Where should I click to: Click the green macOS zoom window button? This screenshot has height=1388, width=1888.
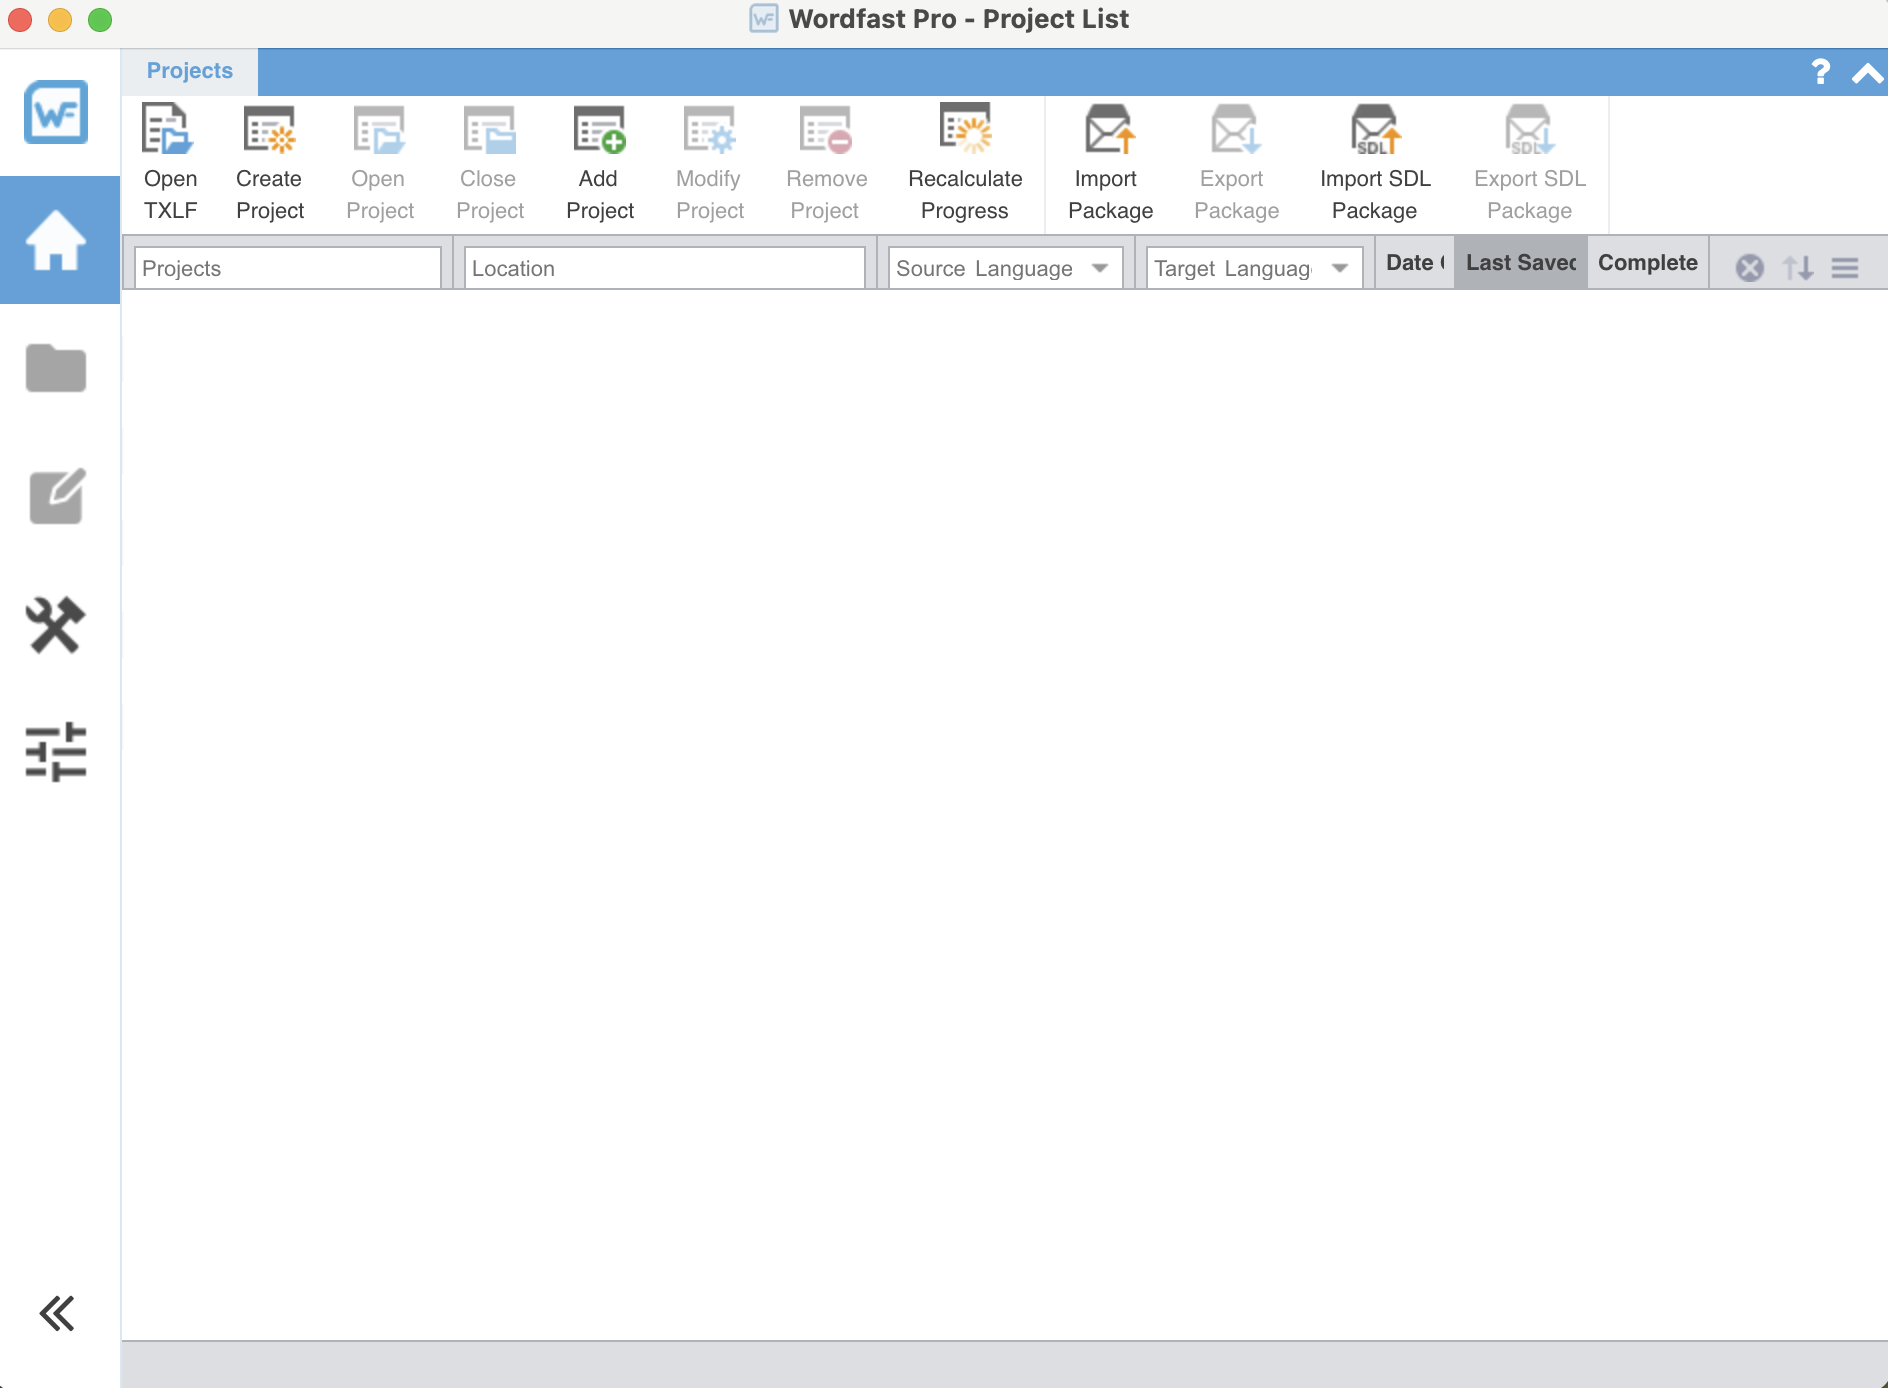[x=100, y=19]
